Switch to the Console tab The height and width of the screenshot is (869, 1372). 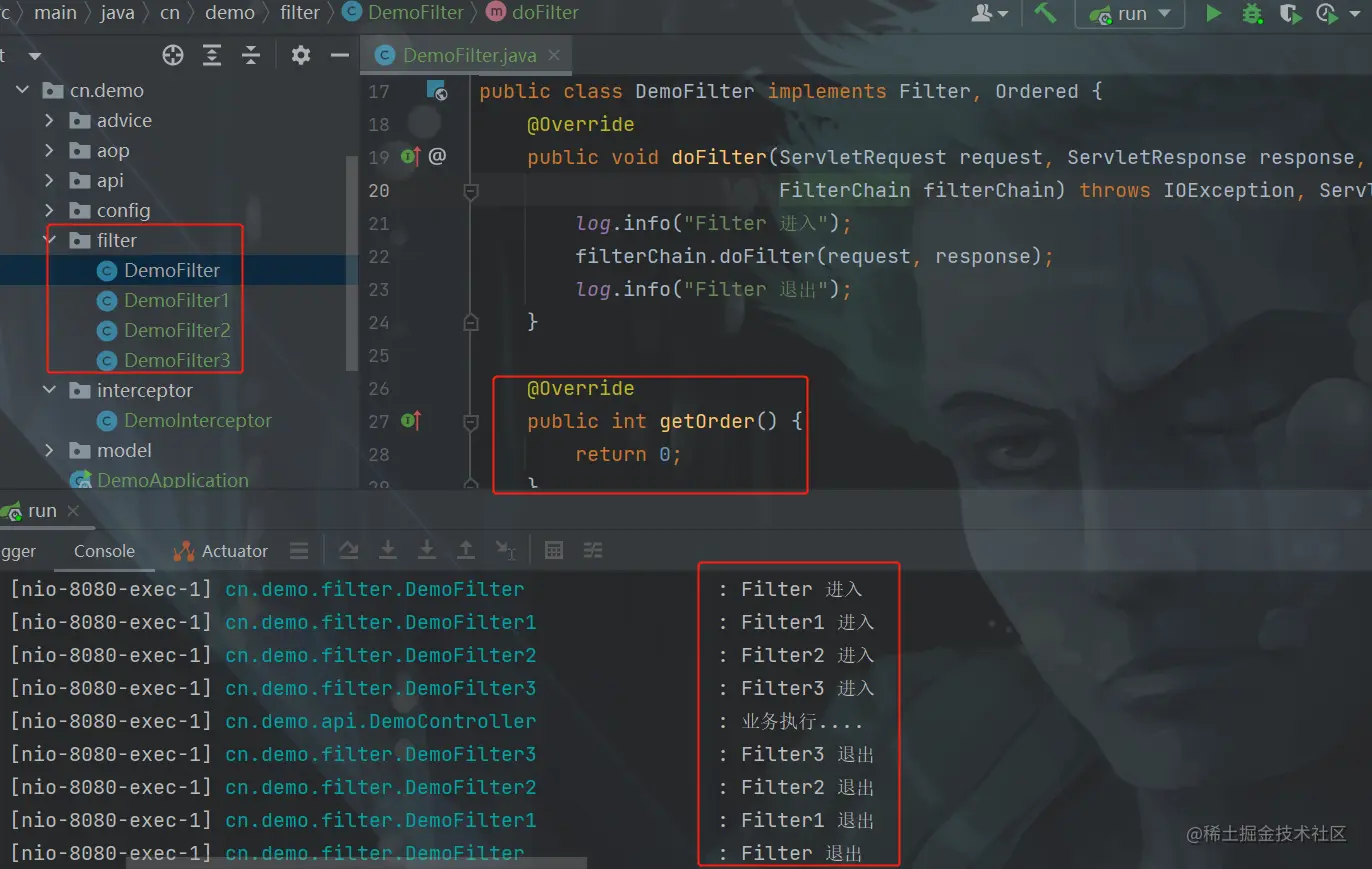pos(104,551)
